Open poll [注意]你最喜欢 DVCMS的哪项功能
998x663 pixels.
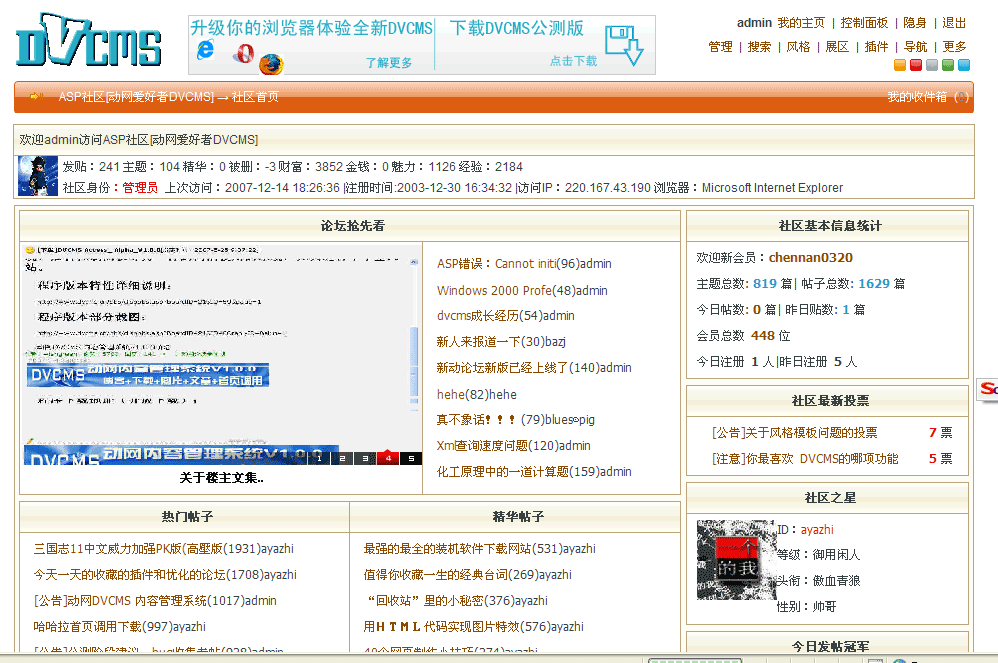(x=805, y=459)
